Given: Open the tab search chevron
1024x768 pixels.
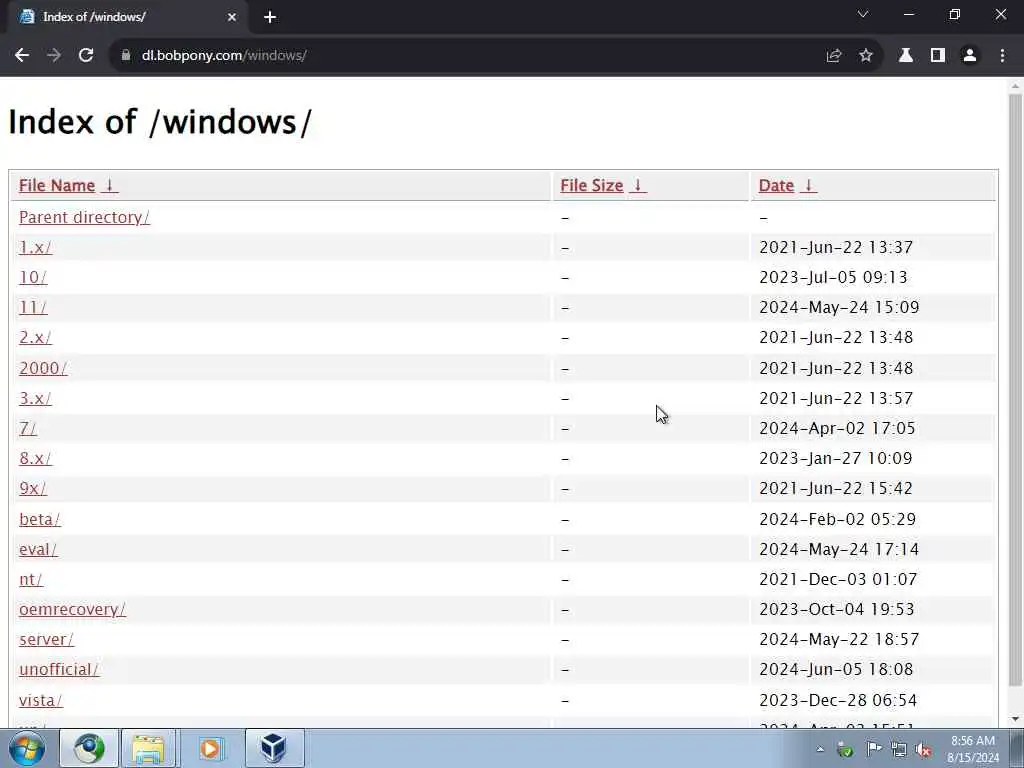Looking at the screenshot, I should (x=863, y=14).
